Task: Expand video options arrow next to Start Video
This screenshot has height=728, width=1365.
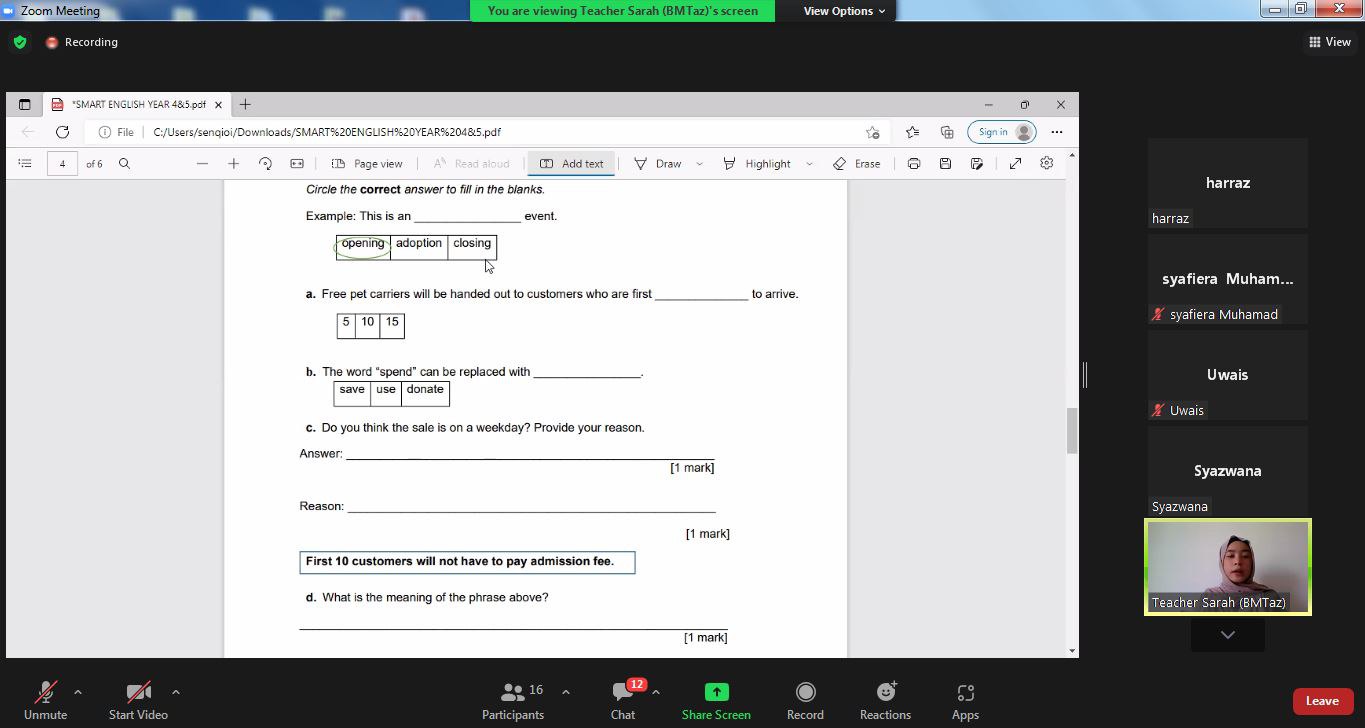Action: point(176,692)
